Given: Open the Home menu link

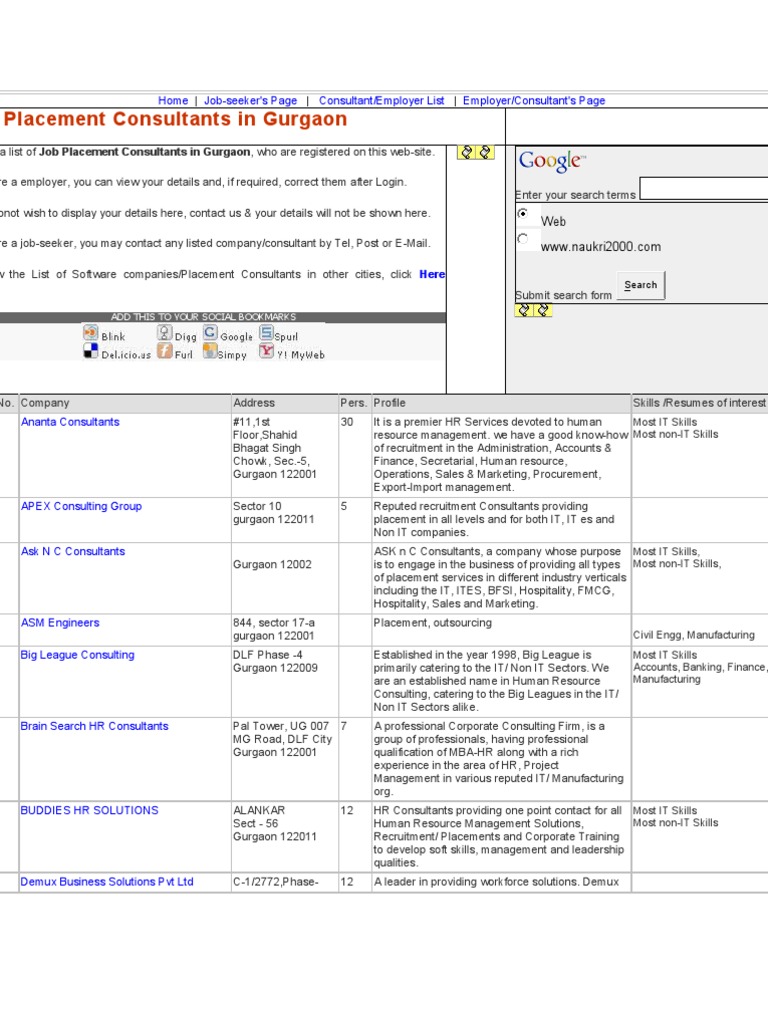Looking at the screenshot, I should 173,100.
